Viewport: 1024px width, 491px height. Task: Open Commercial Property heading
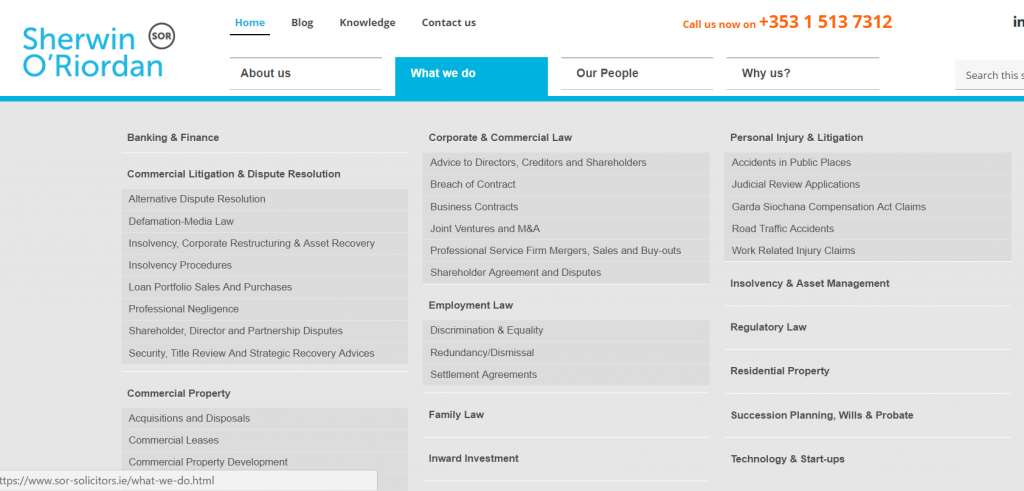pyautogui.click(x=179, y=394)
